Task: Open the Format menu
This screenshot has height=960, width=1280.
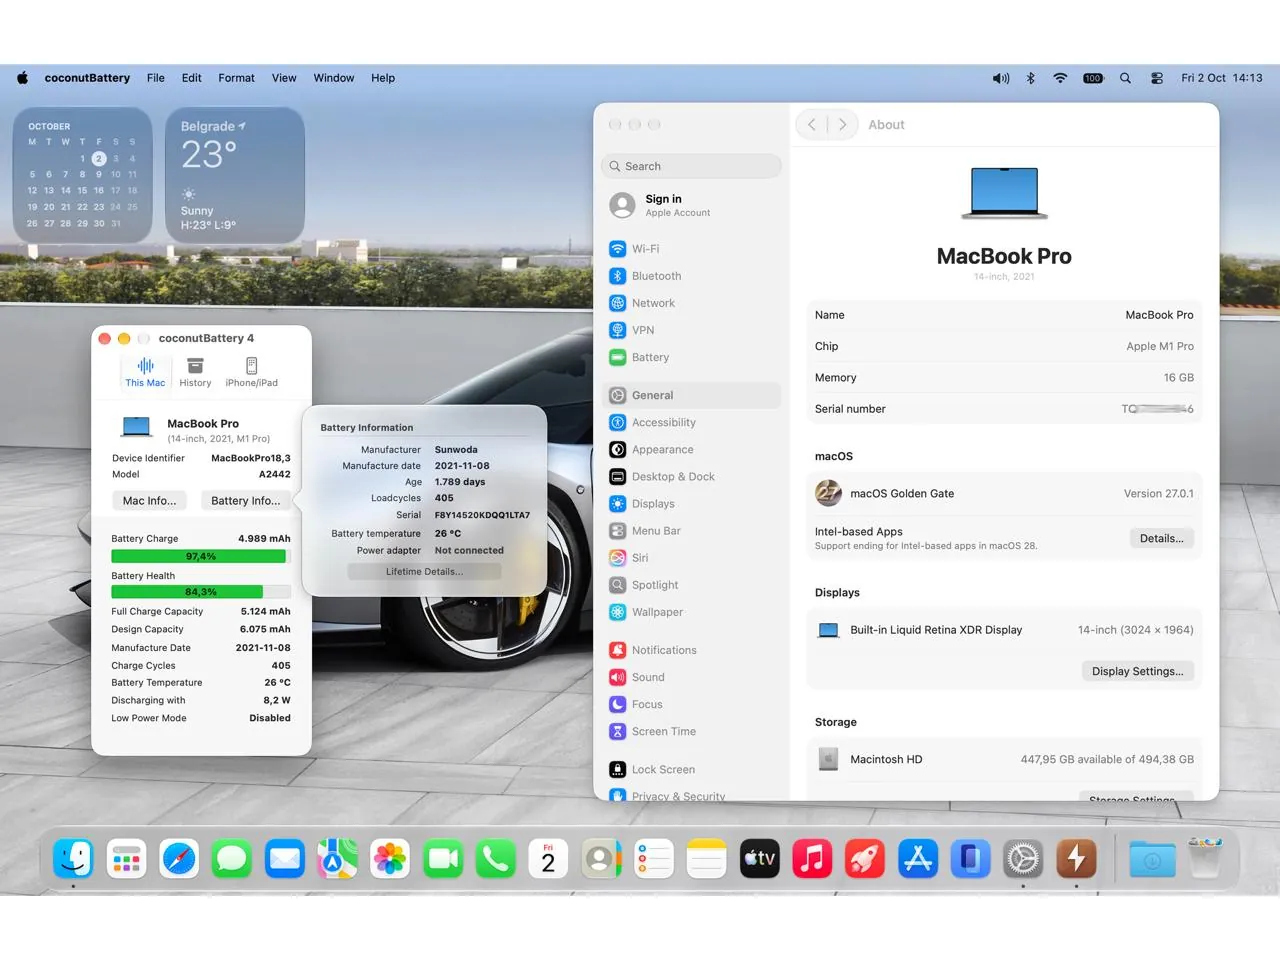Action: (236, 78)
